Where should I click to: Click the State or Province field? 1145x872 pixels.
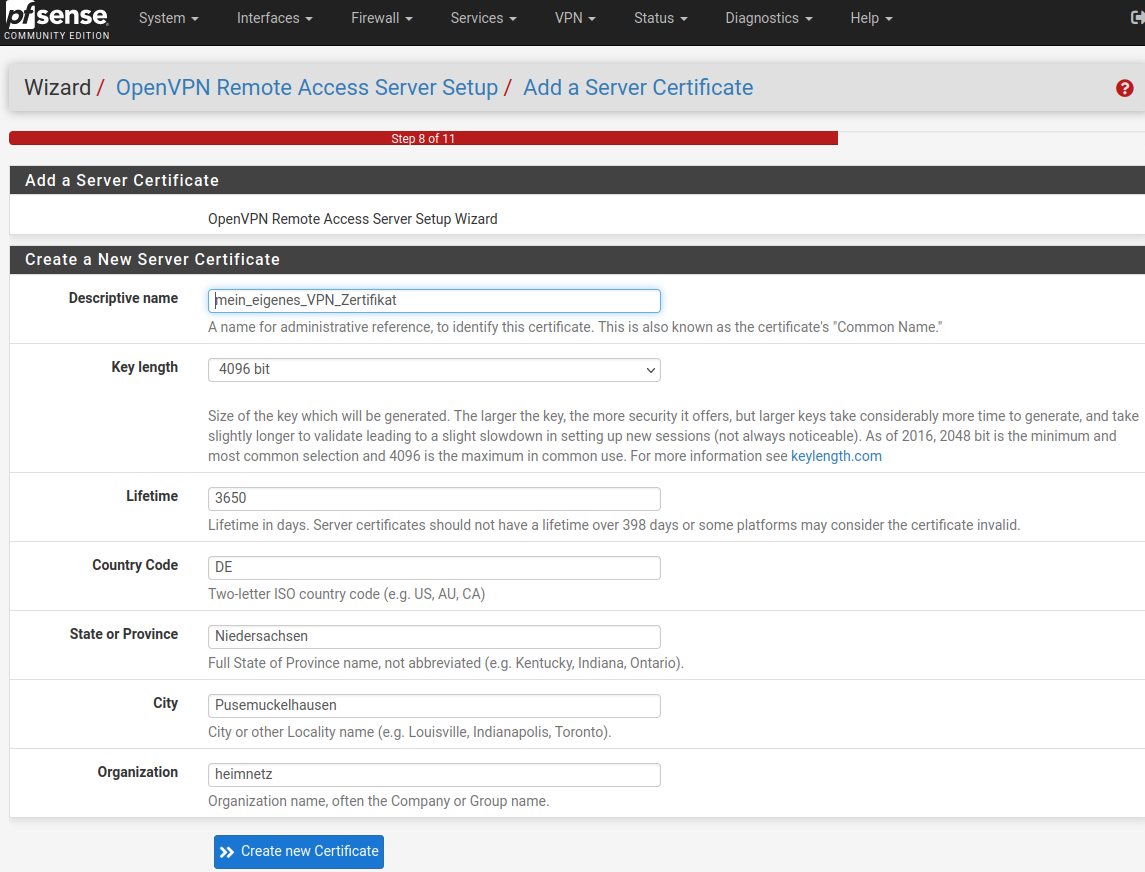pos(434,637)
